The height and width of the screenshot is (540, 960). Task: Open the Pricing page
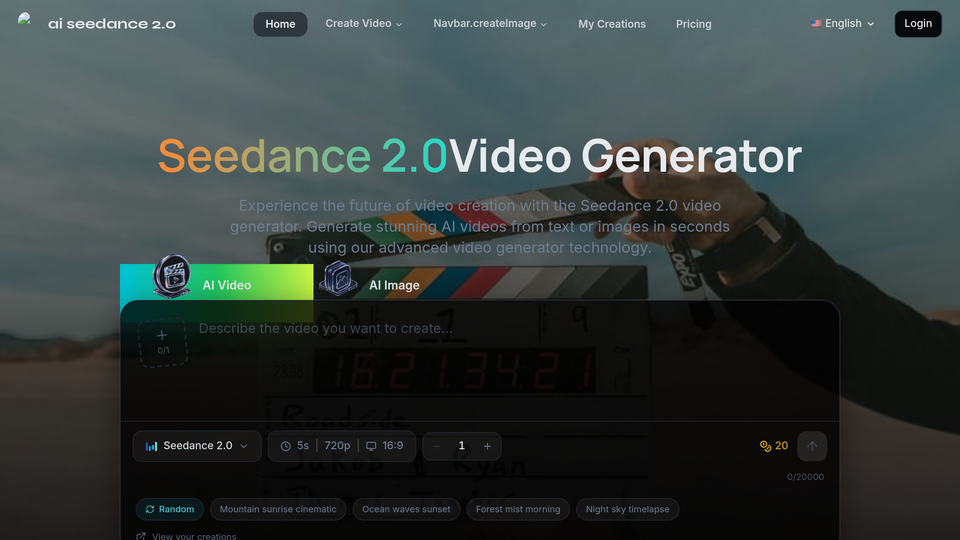click(x=694, y=24)
